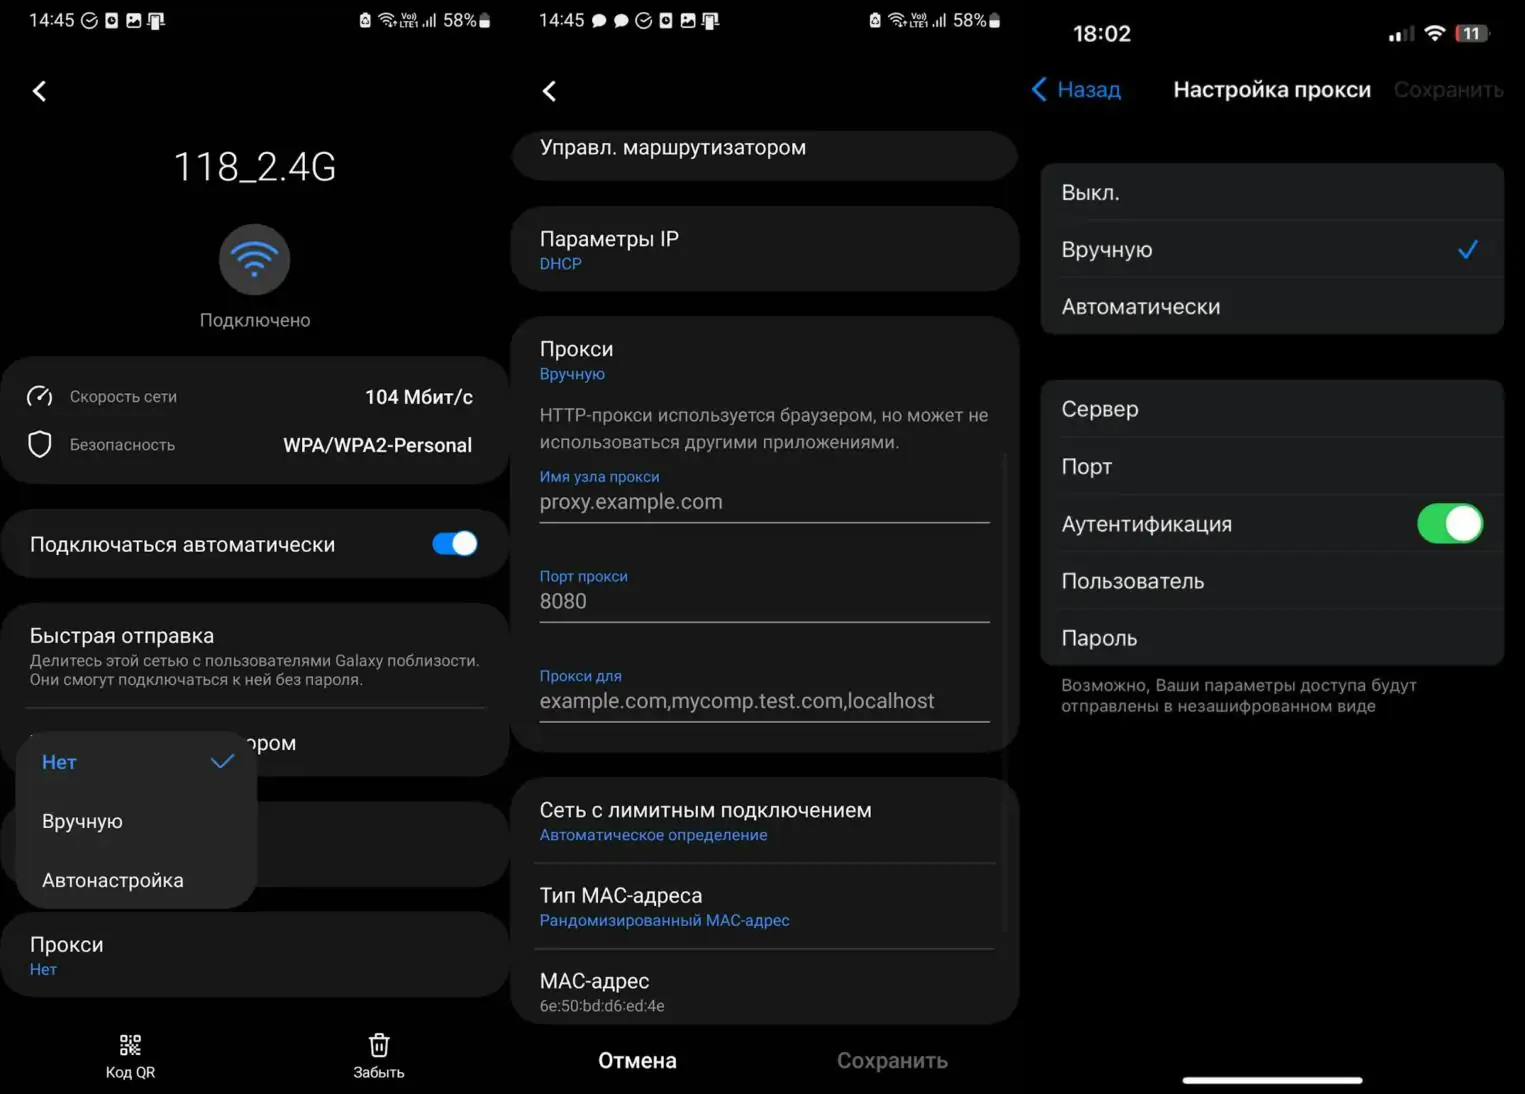Image resolution: width=1525 pixels, height=1094 pixels.
Task: Open Тип MAC-адреса setting
Action: point(764,906)
